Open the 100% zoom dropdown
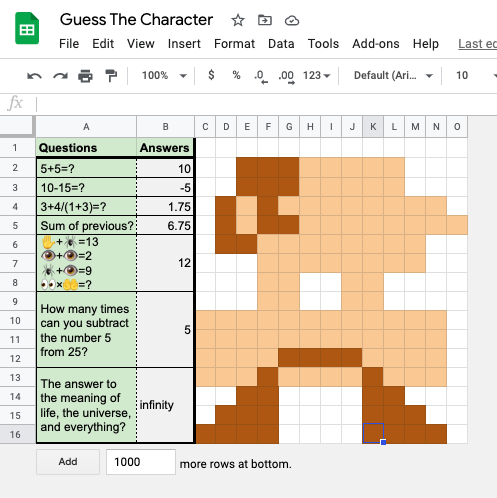 [164, 76]
